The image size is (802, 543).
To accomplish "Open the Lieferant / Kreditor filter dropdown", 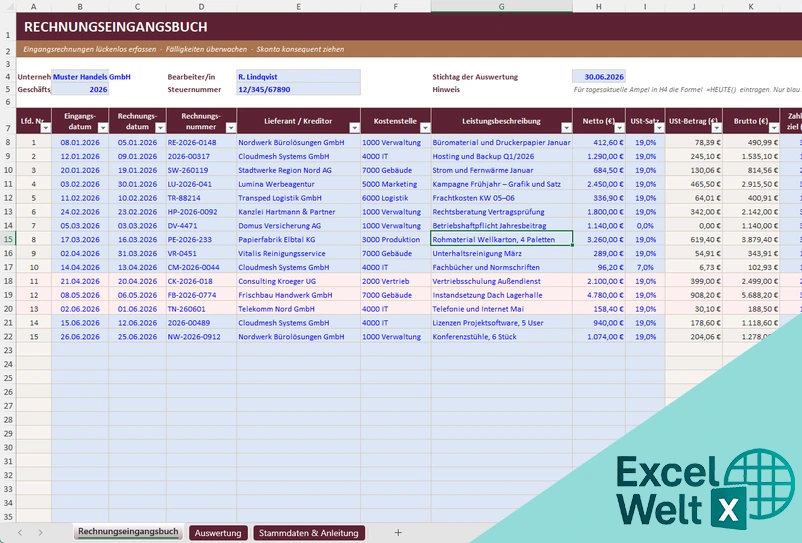I will (354, 128).
